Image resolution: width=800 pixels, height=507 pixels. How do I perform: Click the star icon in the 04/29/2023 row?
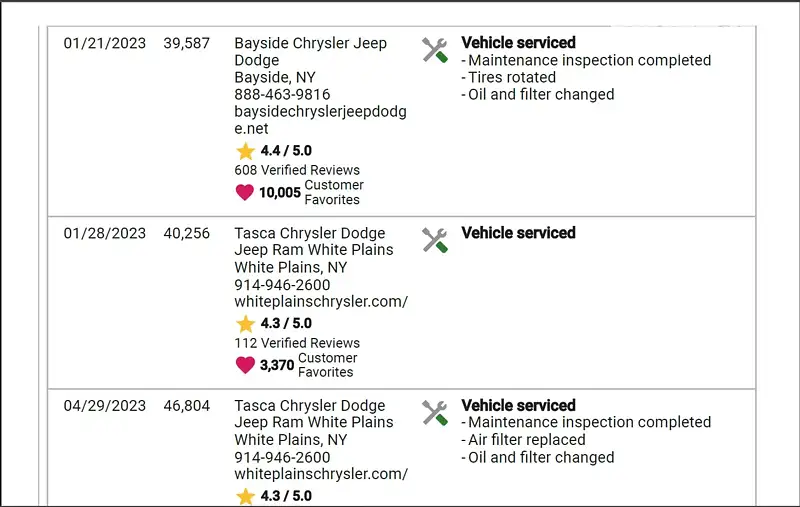point(245,496)
